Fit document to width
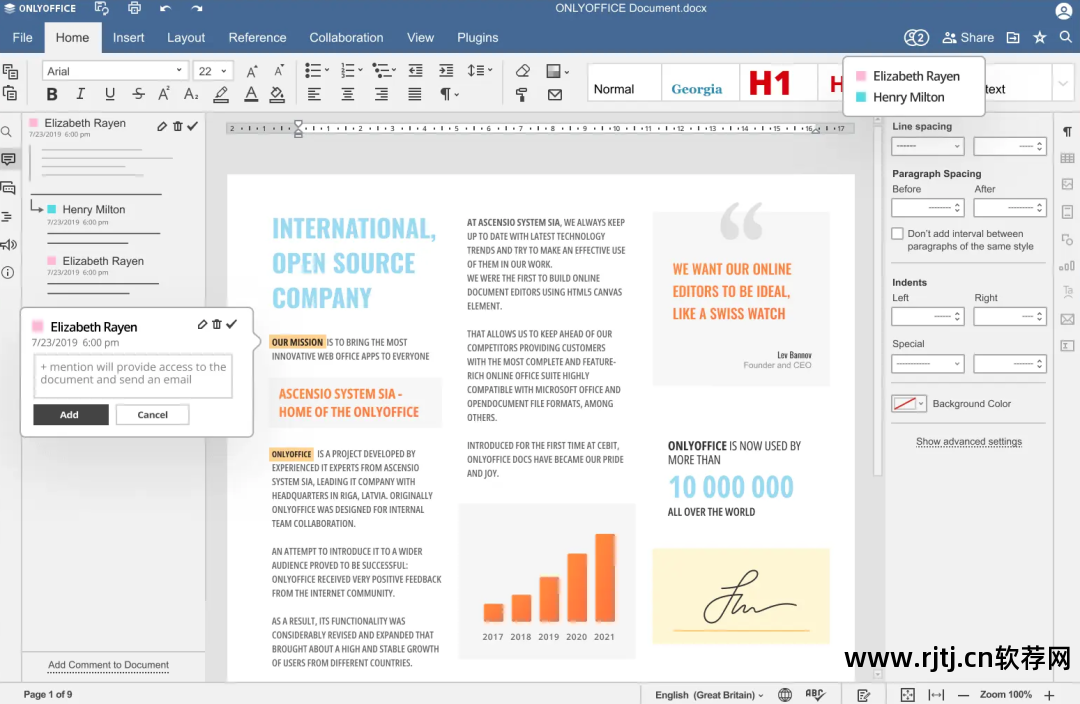 coord(936,695)
